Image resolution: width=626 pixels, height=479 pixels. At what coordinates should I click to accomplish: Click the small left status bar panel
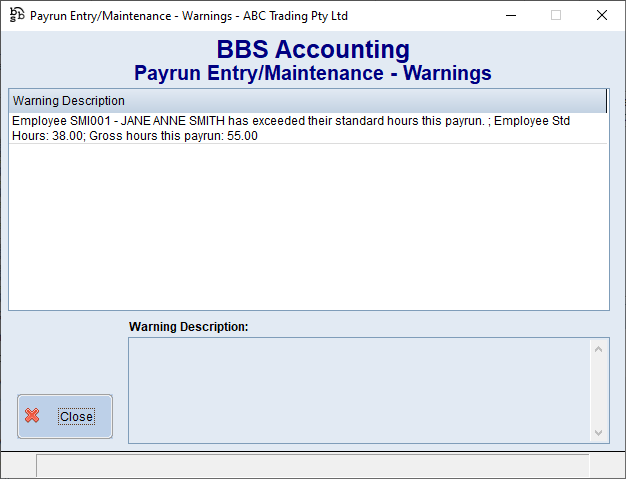tap(18, 466)
